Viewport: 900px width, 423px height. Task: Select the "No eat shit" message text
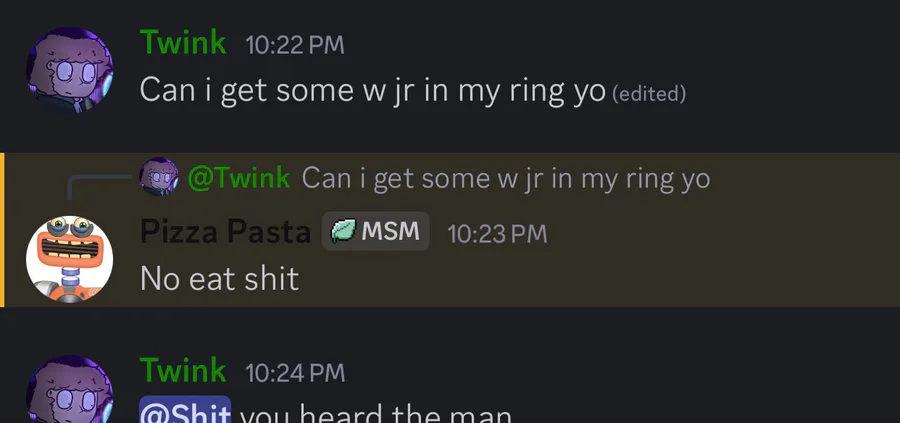coord(219,278)
